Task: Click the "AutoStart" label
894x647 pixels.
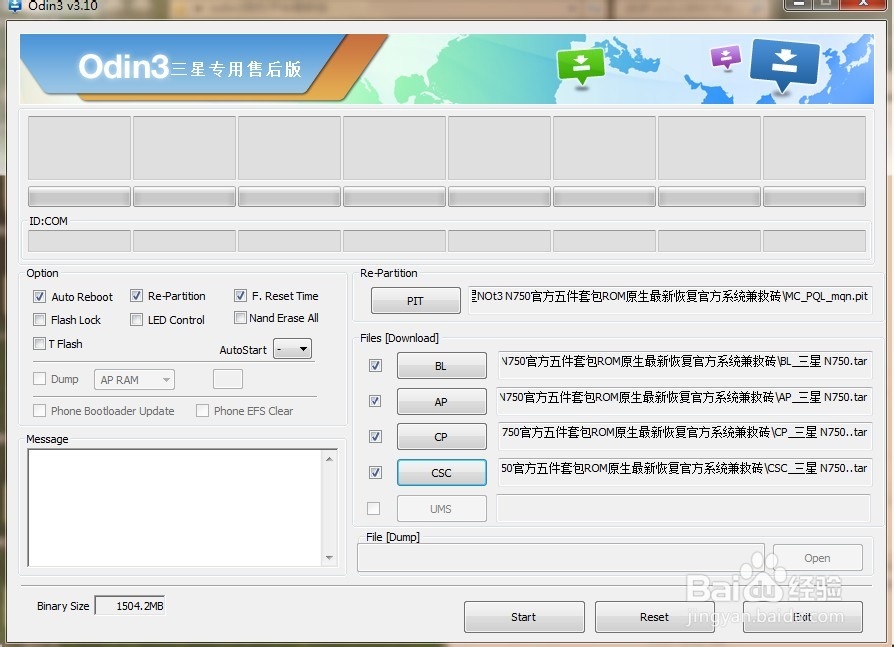Action: click(x=243, y=349)
